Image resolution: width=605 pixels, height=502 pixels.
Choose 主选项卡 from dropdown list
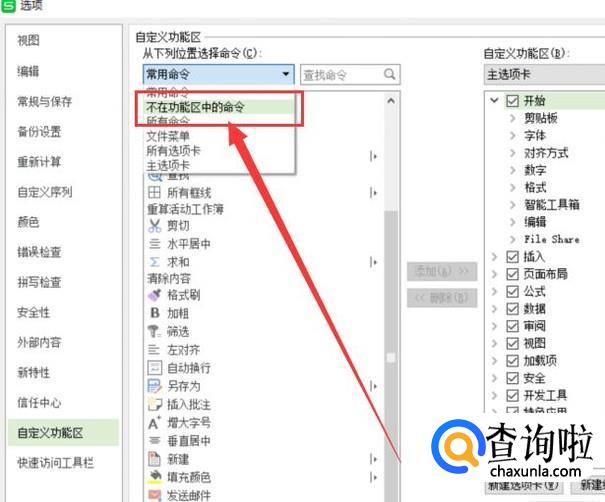tap(219, 165)
